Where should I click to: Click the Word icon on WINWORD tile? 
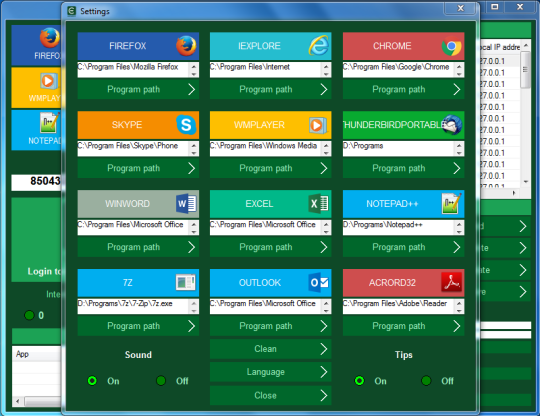[x=186, y=204]
